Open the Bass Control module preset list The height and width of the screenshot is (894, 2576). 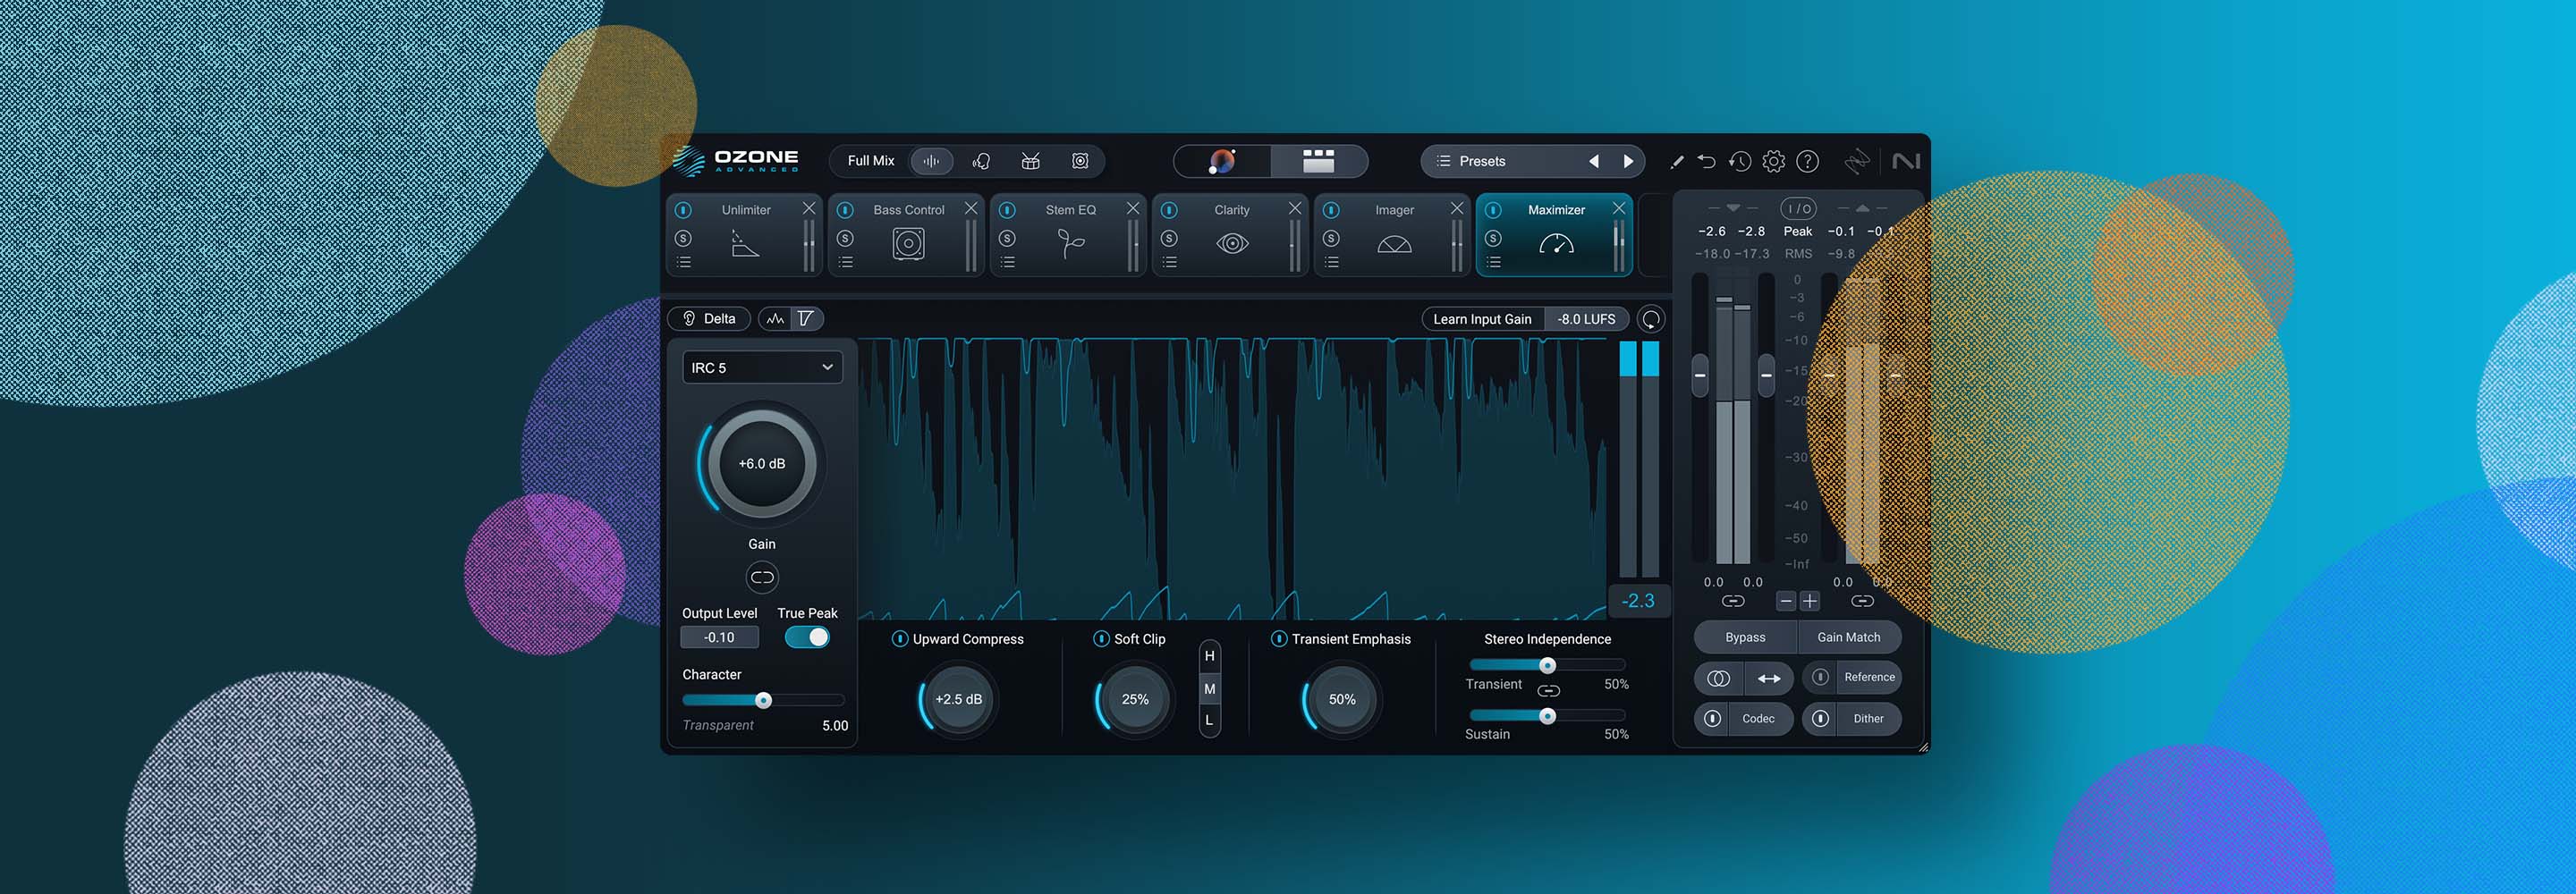click(x=846, y=262)
